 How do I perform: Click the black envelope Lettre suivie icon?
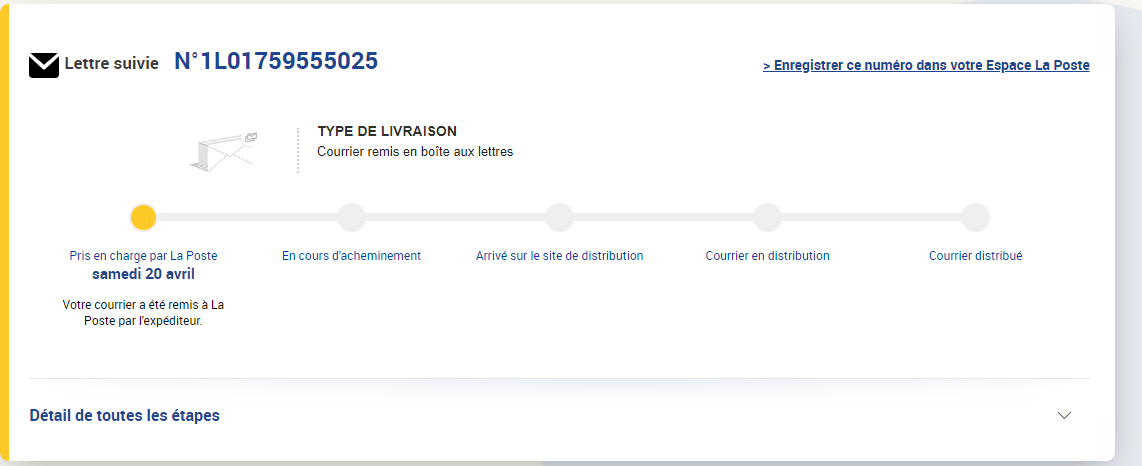click(x=44, y=65)
